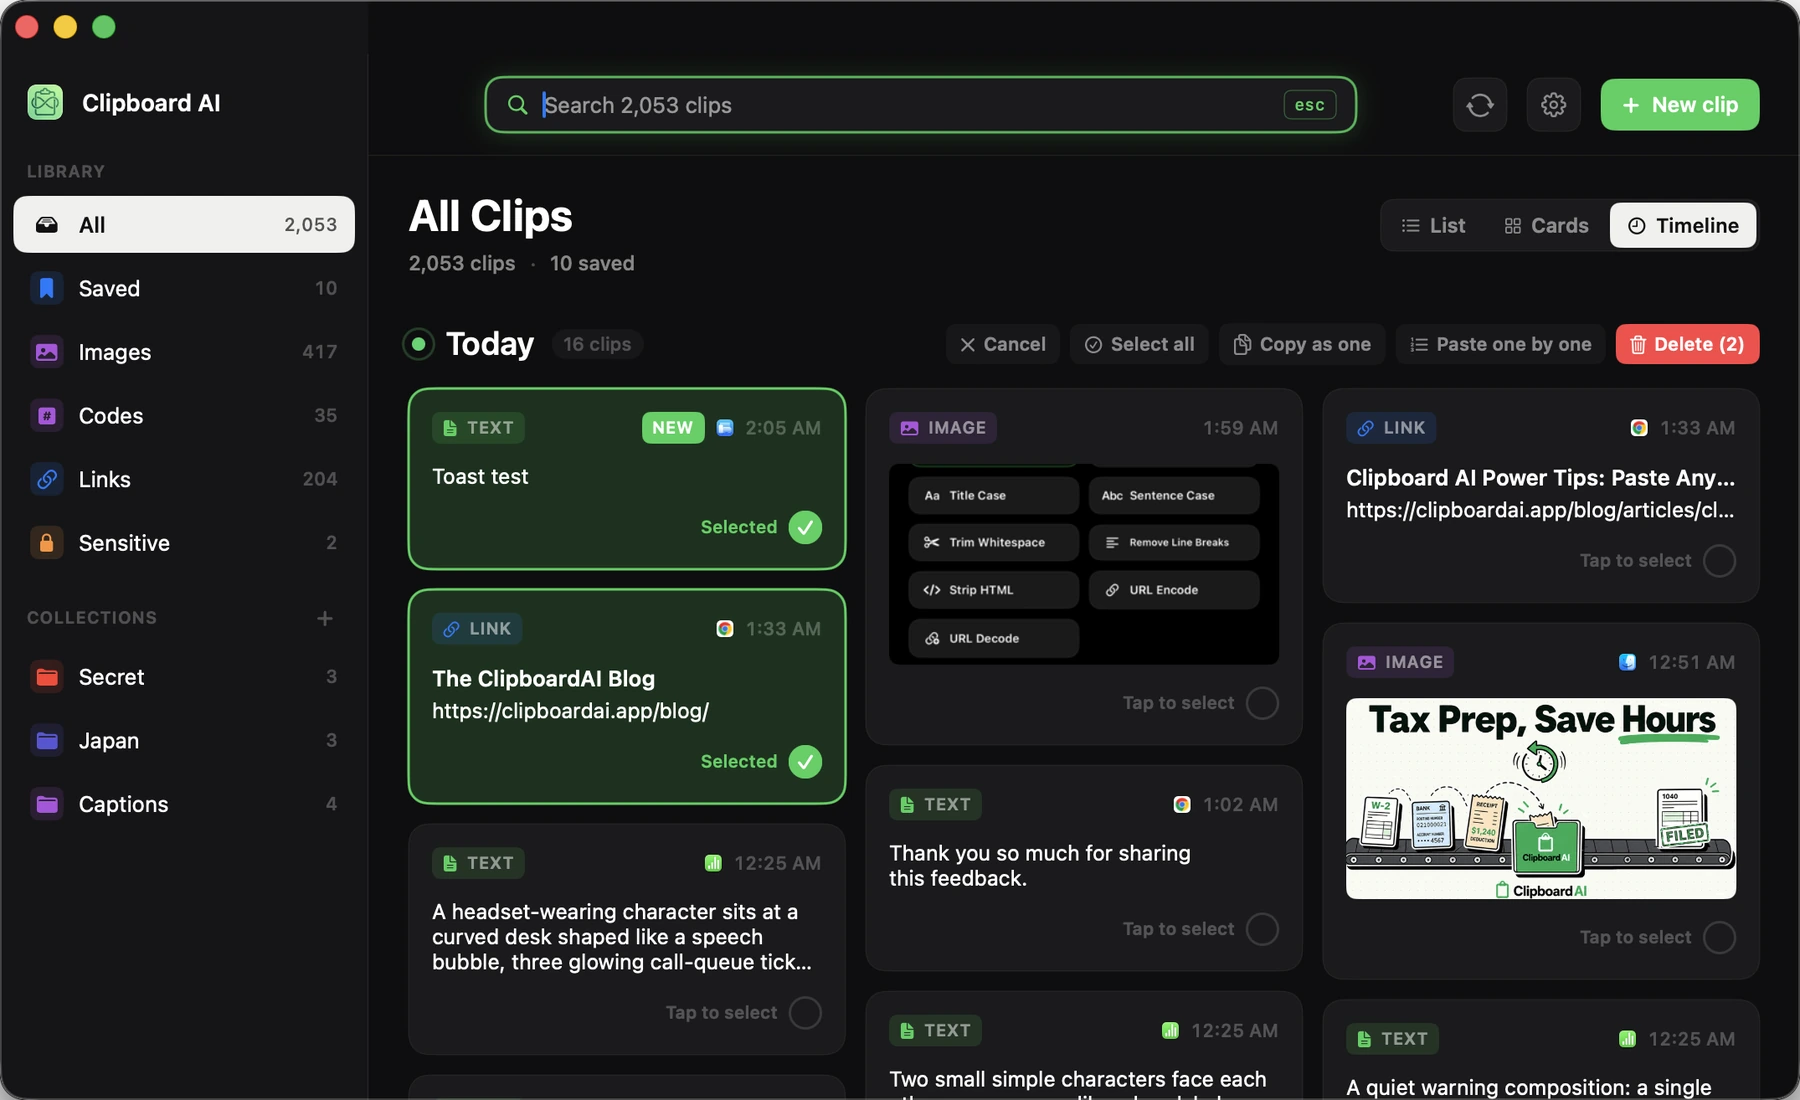The width and height of the screenshot is (1800, 1100).
Task: Select the Thank you feedback clip circle
Action: tap(1262, 929)
